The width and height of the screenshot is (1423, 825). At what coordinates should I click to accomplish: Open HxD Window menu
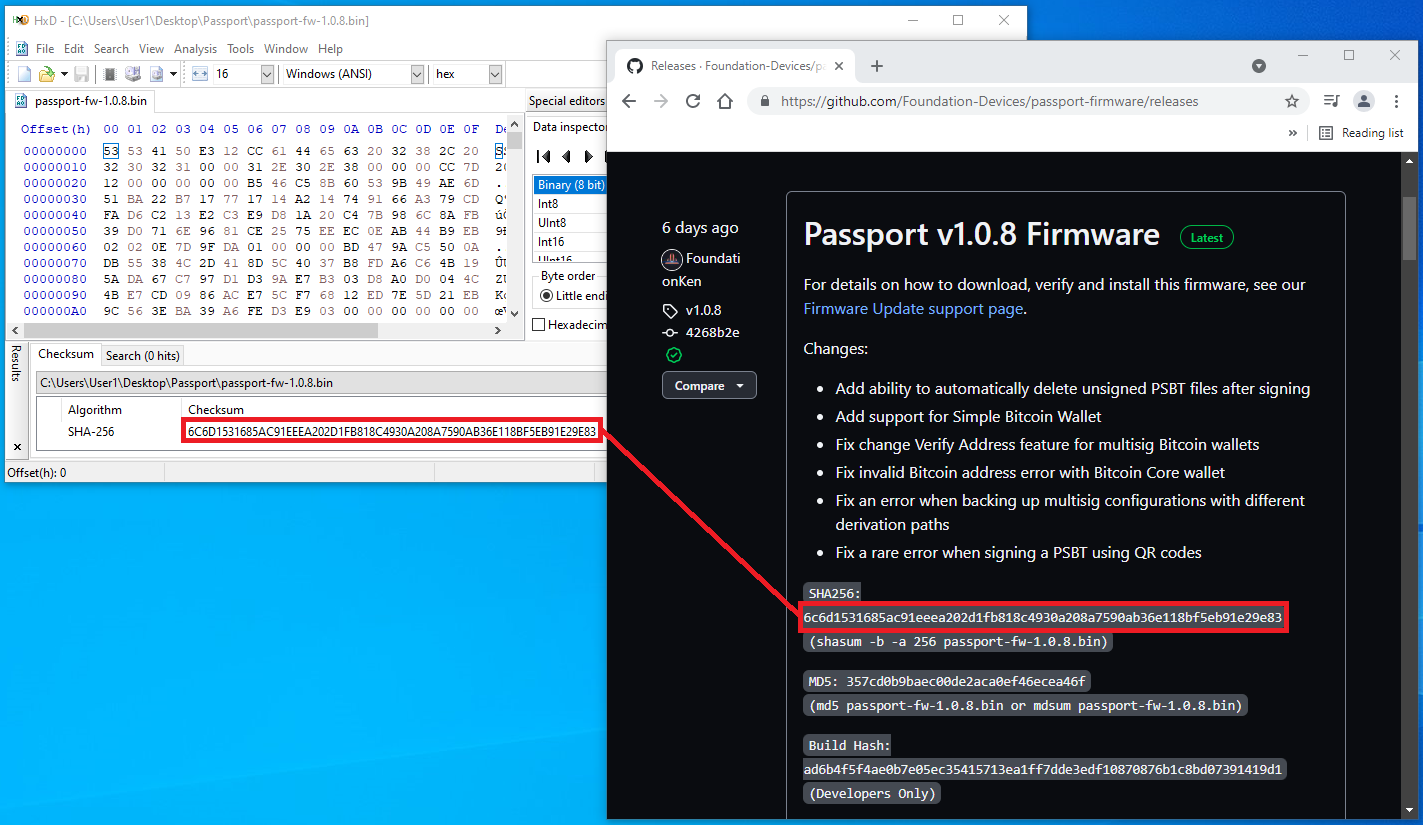[x=286, y=48]
